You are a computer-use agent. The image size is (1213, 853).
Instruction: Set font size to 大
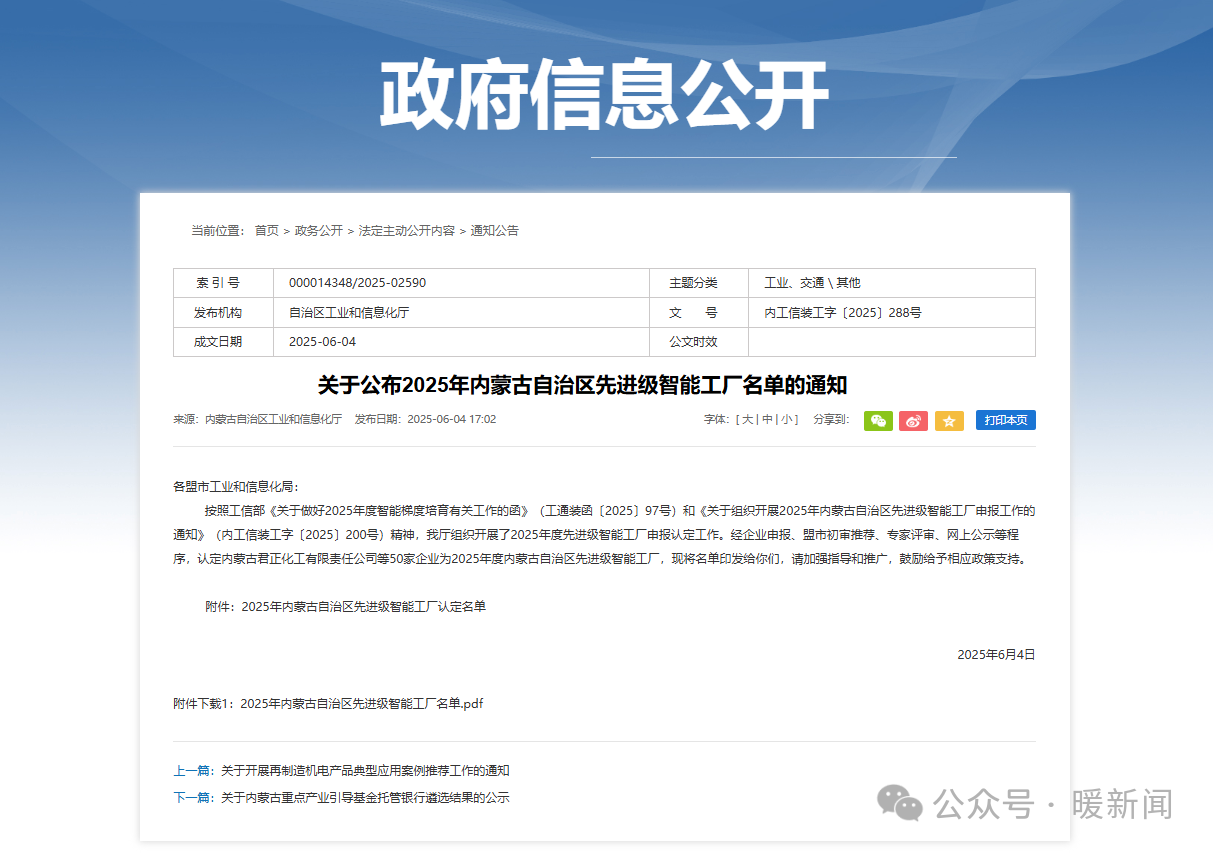point(746,420)
